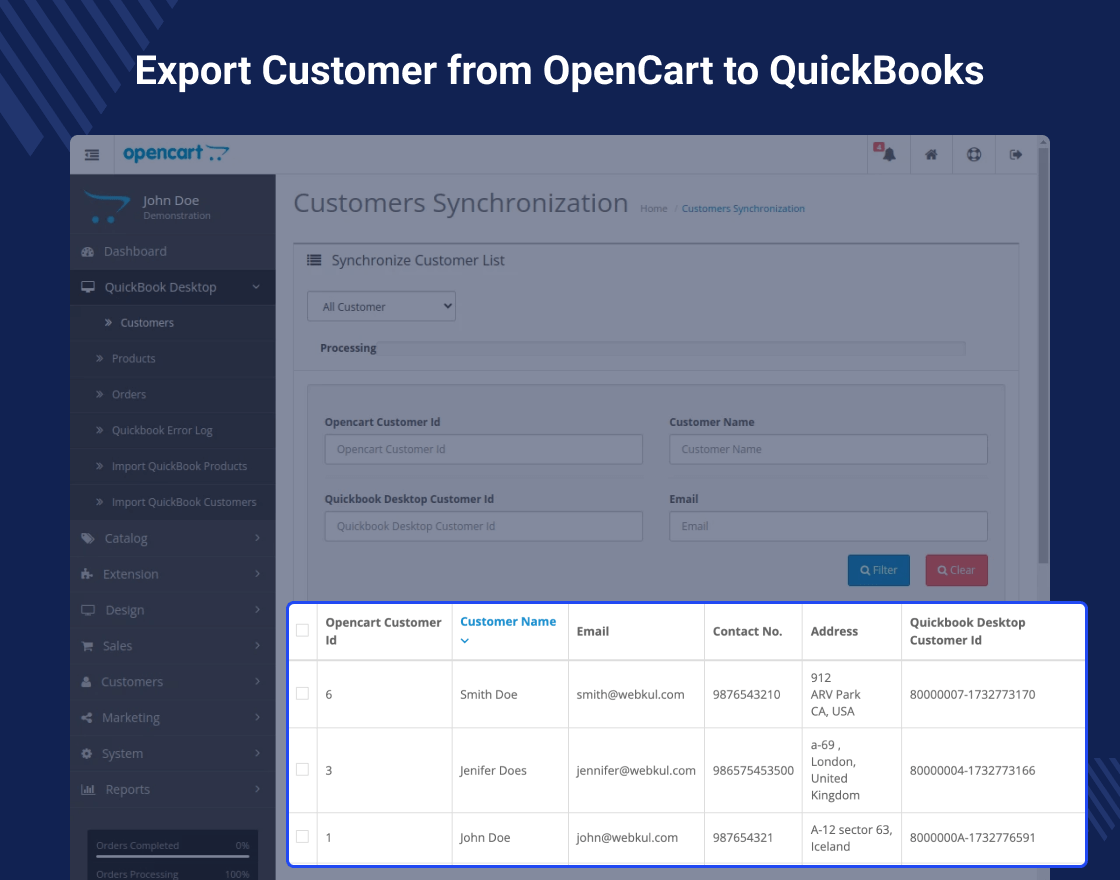Viewport: 1120px width, 880px height.
Task: Click the Design monitor icon
Action: (x=88, y=610)
